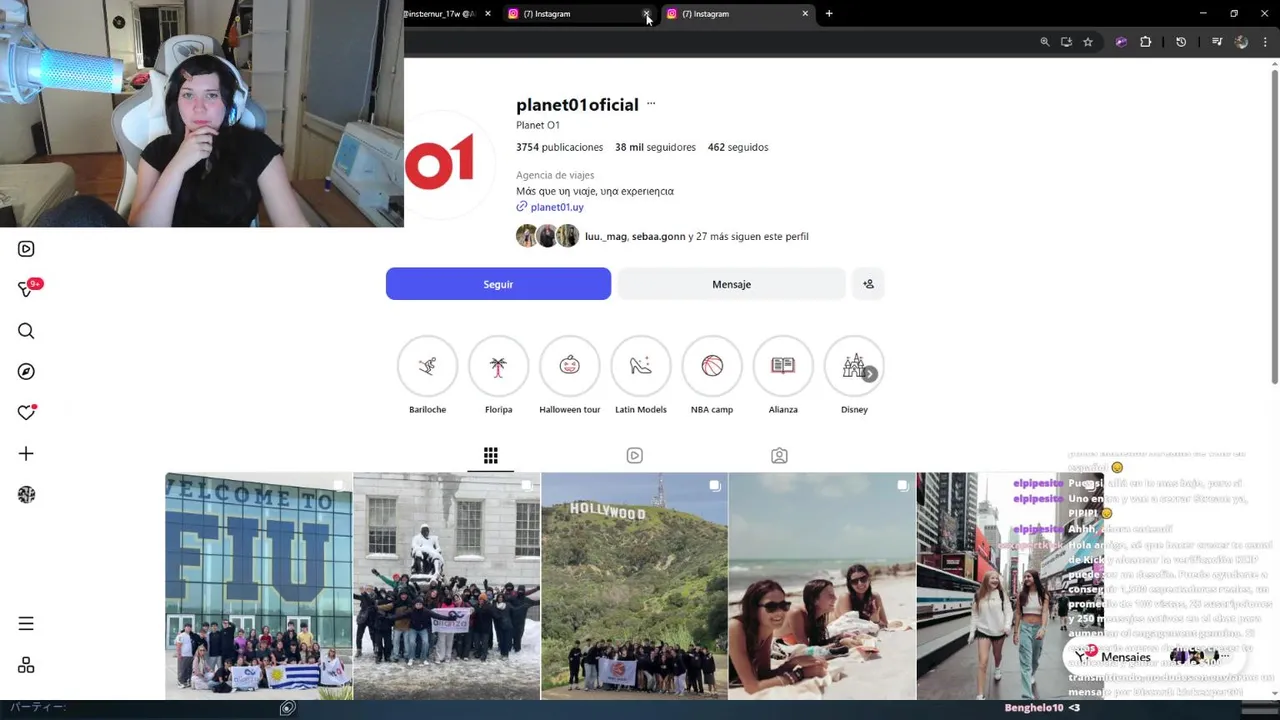Open browser extensions puzzle icon
Viewport: 1280px width, 720px height.
coord(1146,42)
